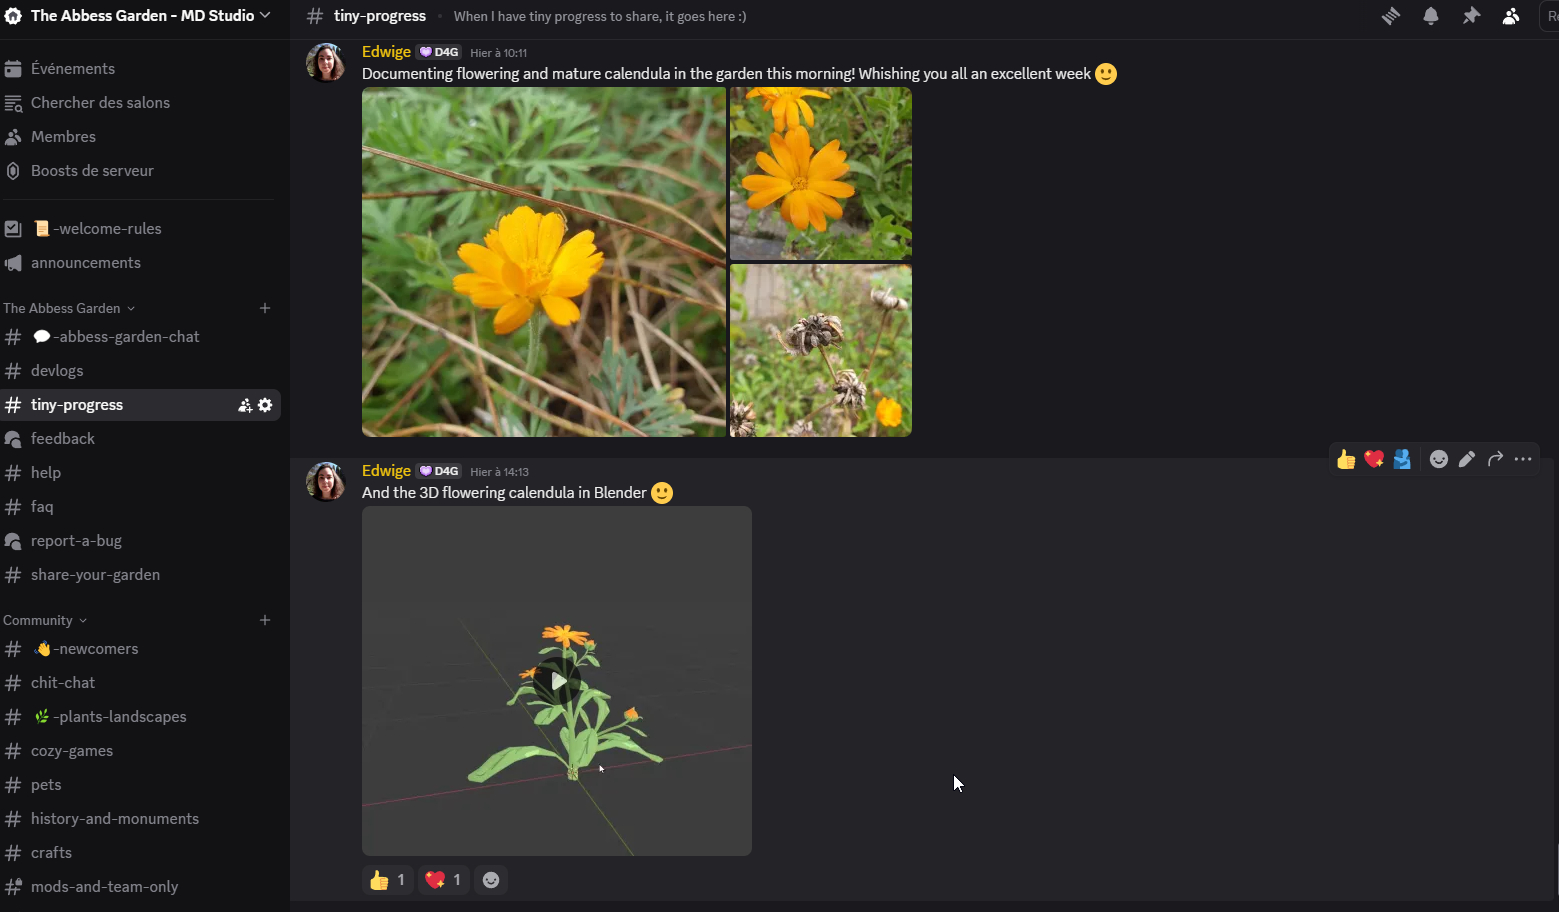
Task: Open pinned messages with the pin icon
Action: click(x=1471, y=16)
